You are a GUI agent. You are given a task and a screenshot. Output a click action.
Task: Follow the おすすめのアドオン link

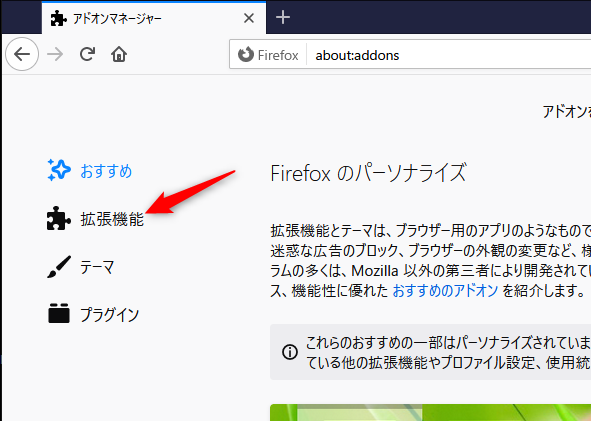[x=445, y=291]
